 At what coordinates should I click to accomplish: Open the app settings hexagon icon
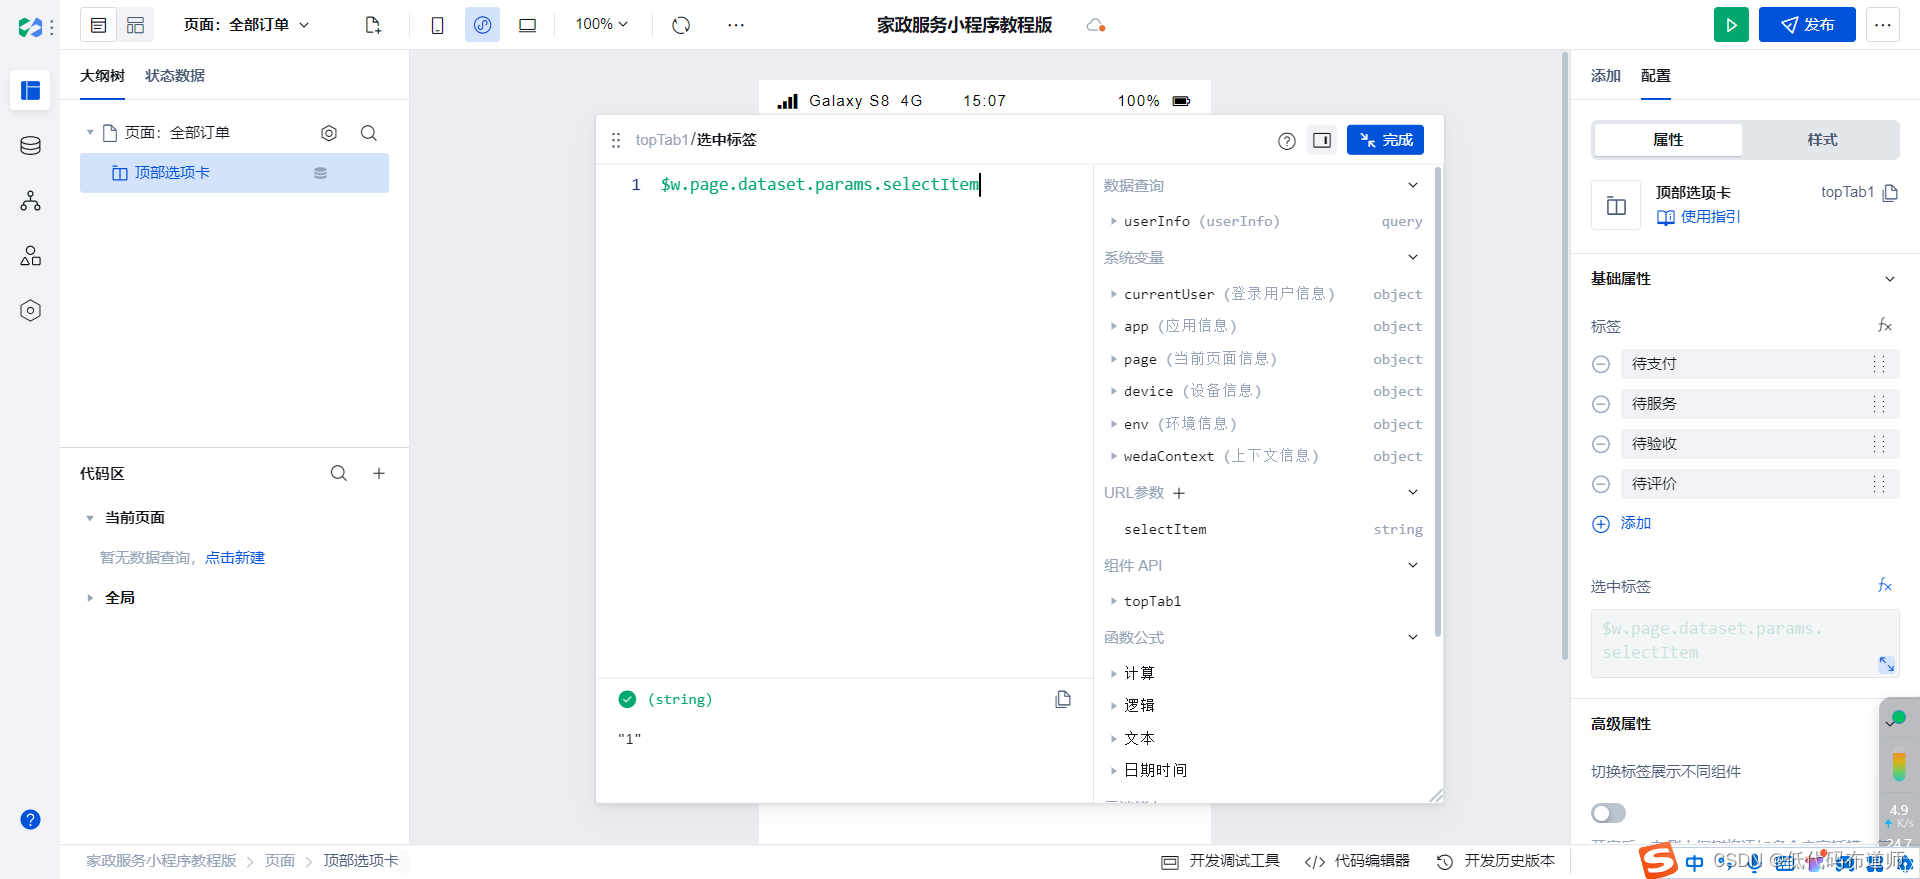tap(30, 311)
